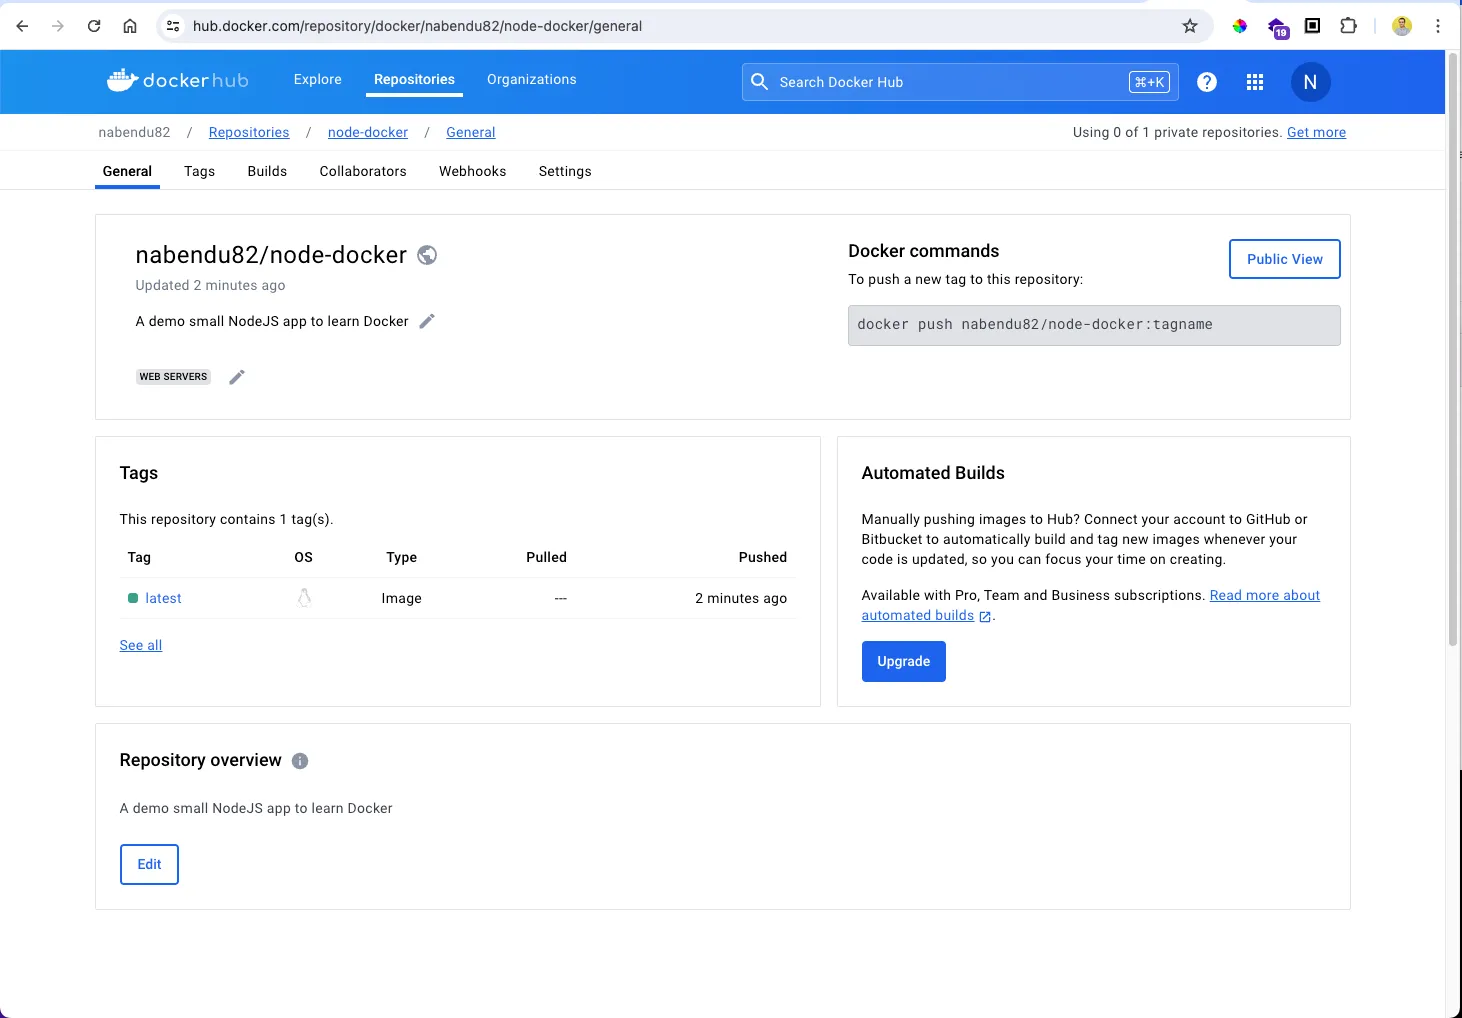Reload the page with refresh icon
This screenshot has width=1462, height=1018.
tap(94, 26)
